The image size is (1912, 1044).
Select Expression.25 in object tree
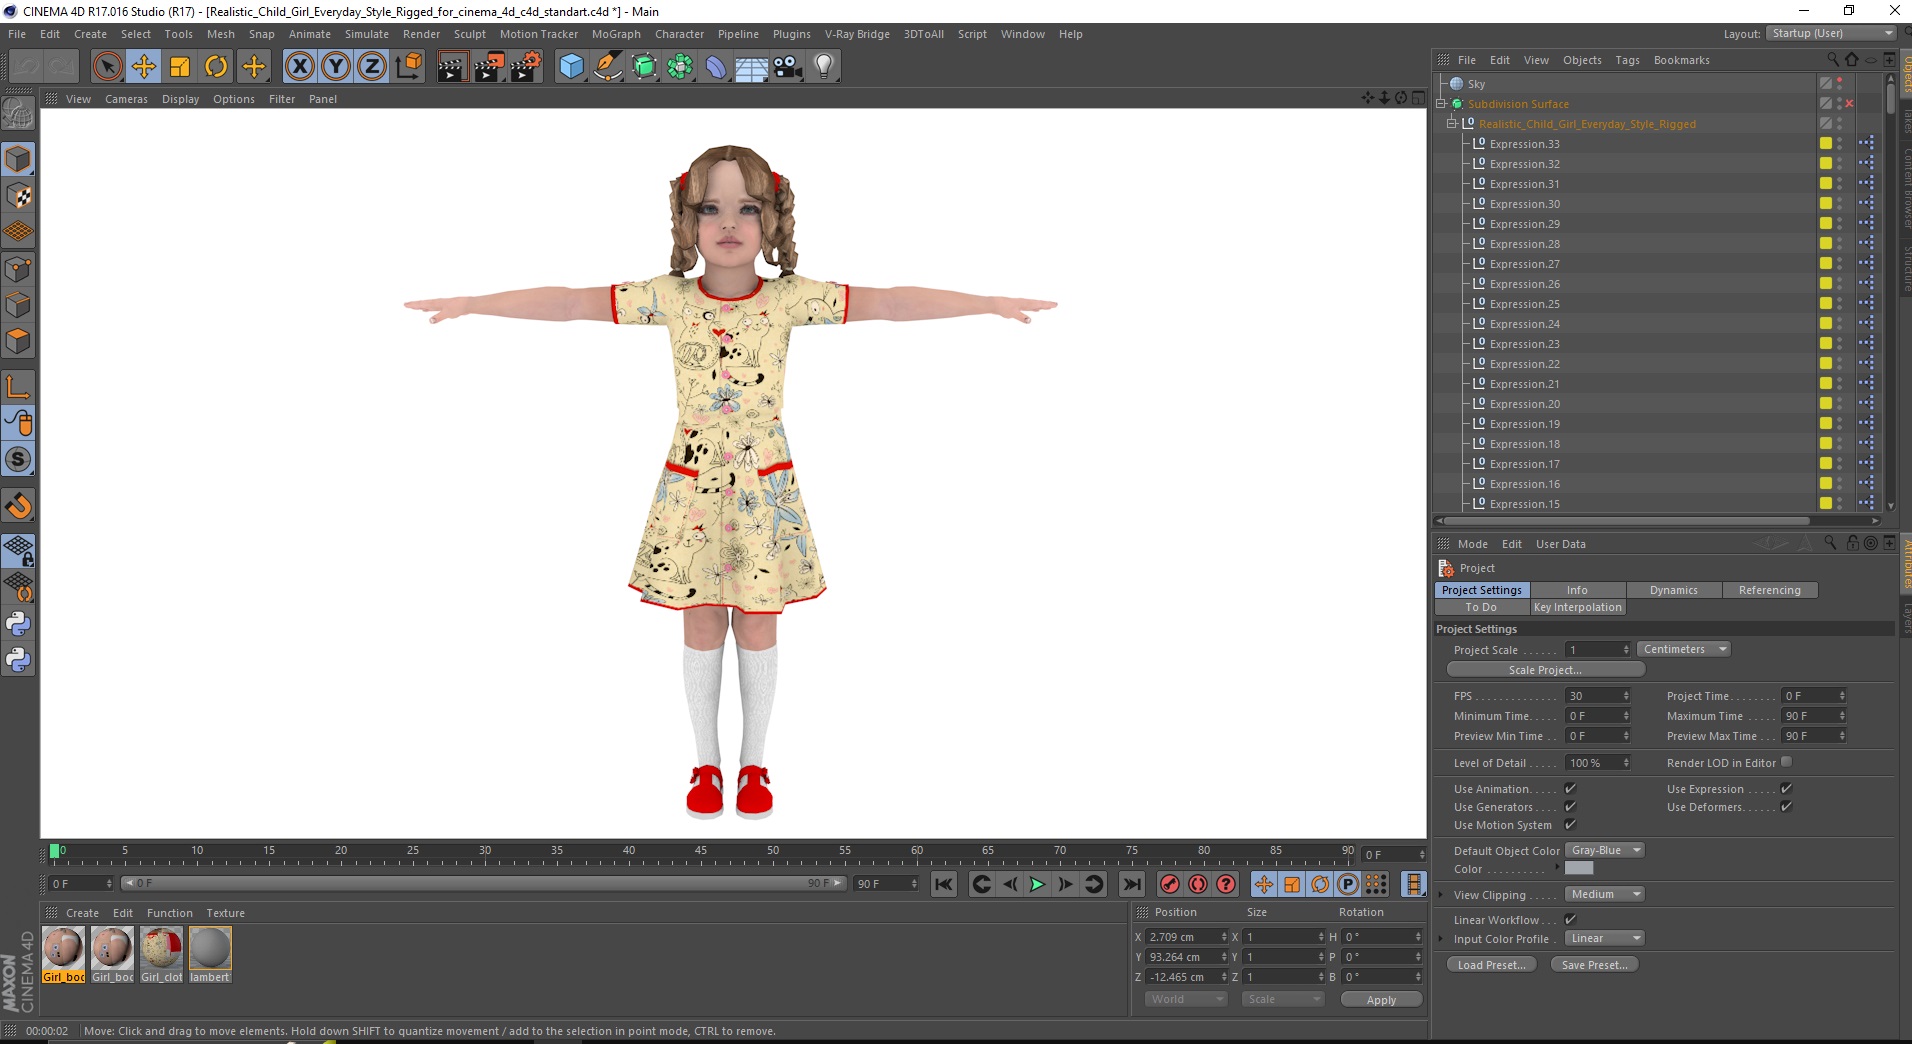tap(1524, 304)
